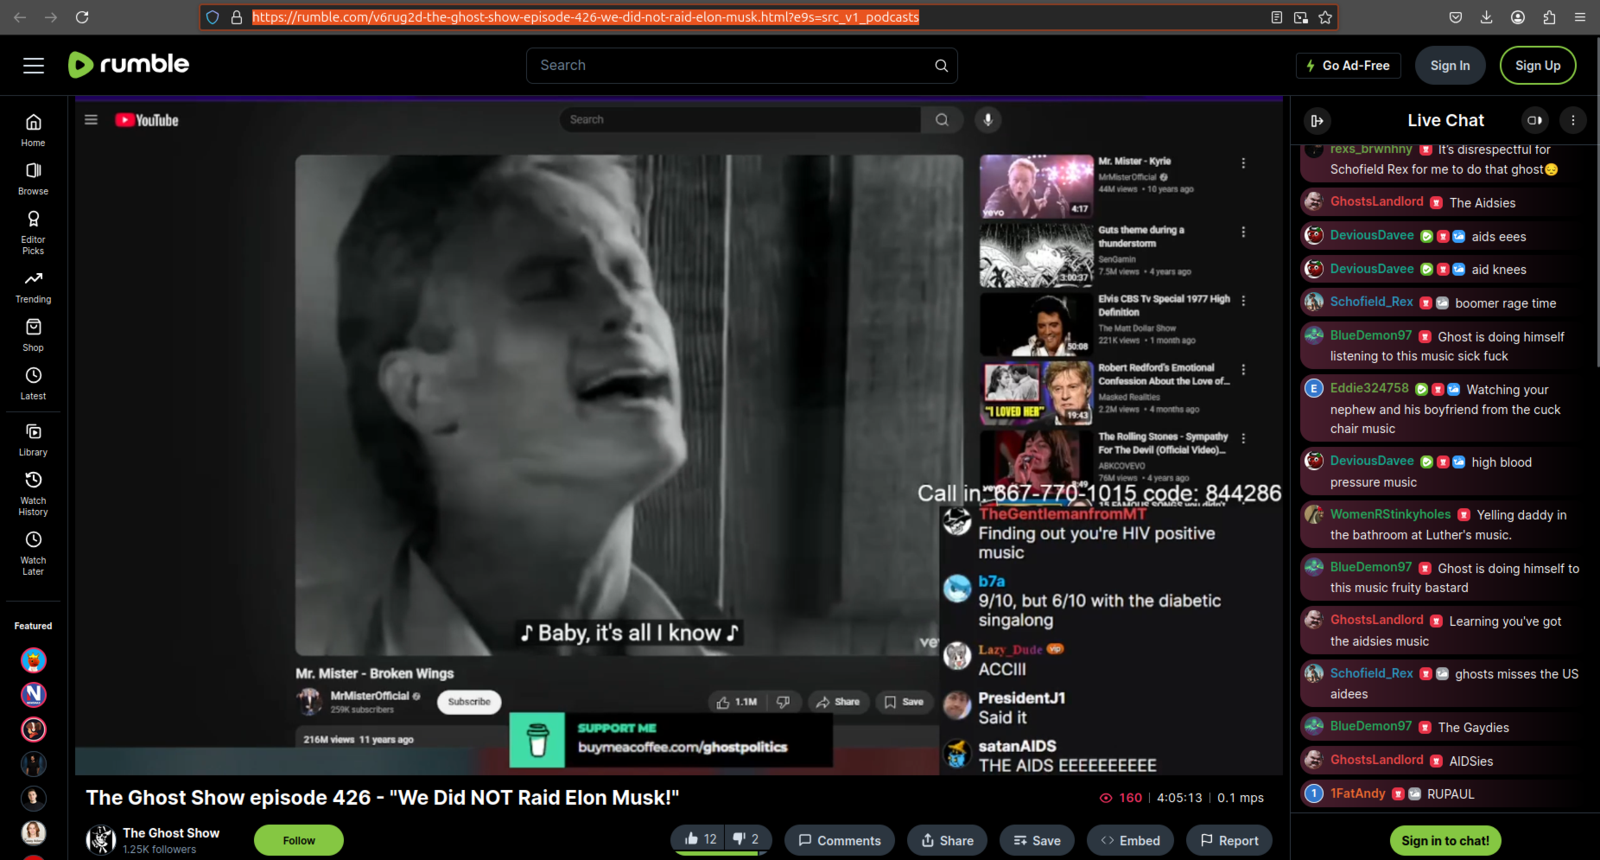Click The Ghost Show channel avatar

101,840
